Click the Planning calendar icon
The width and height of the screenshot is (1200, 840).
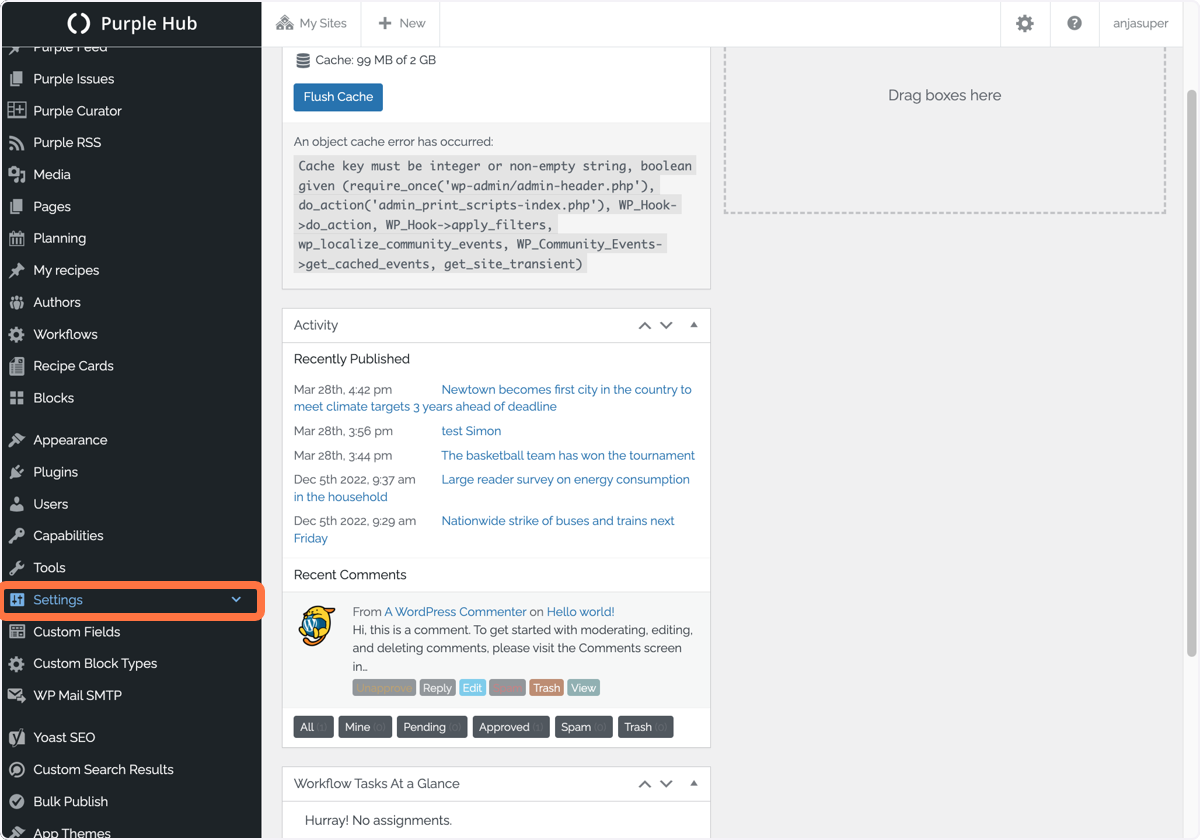(16, 239)
